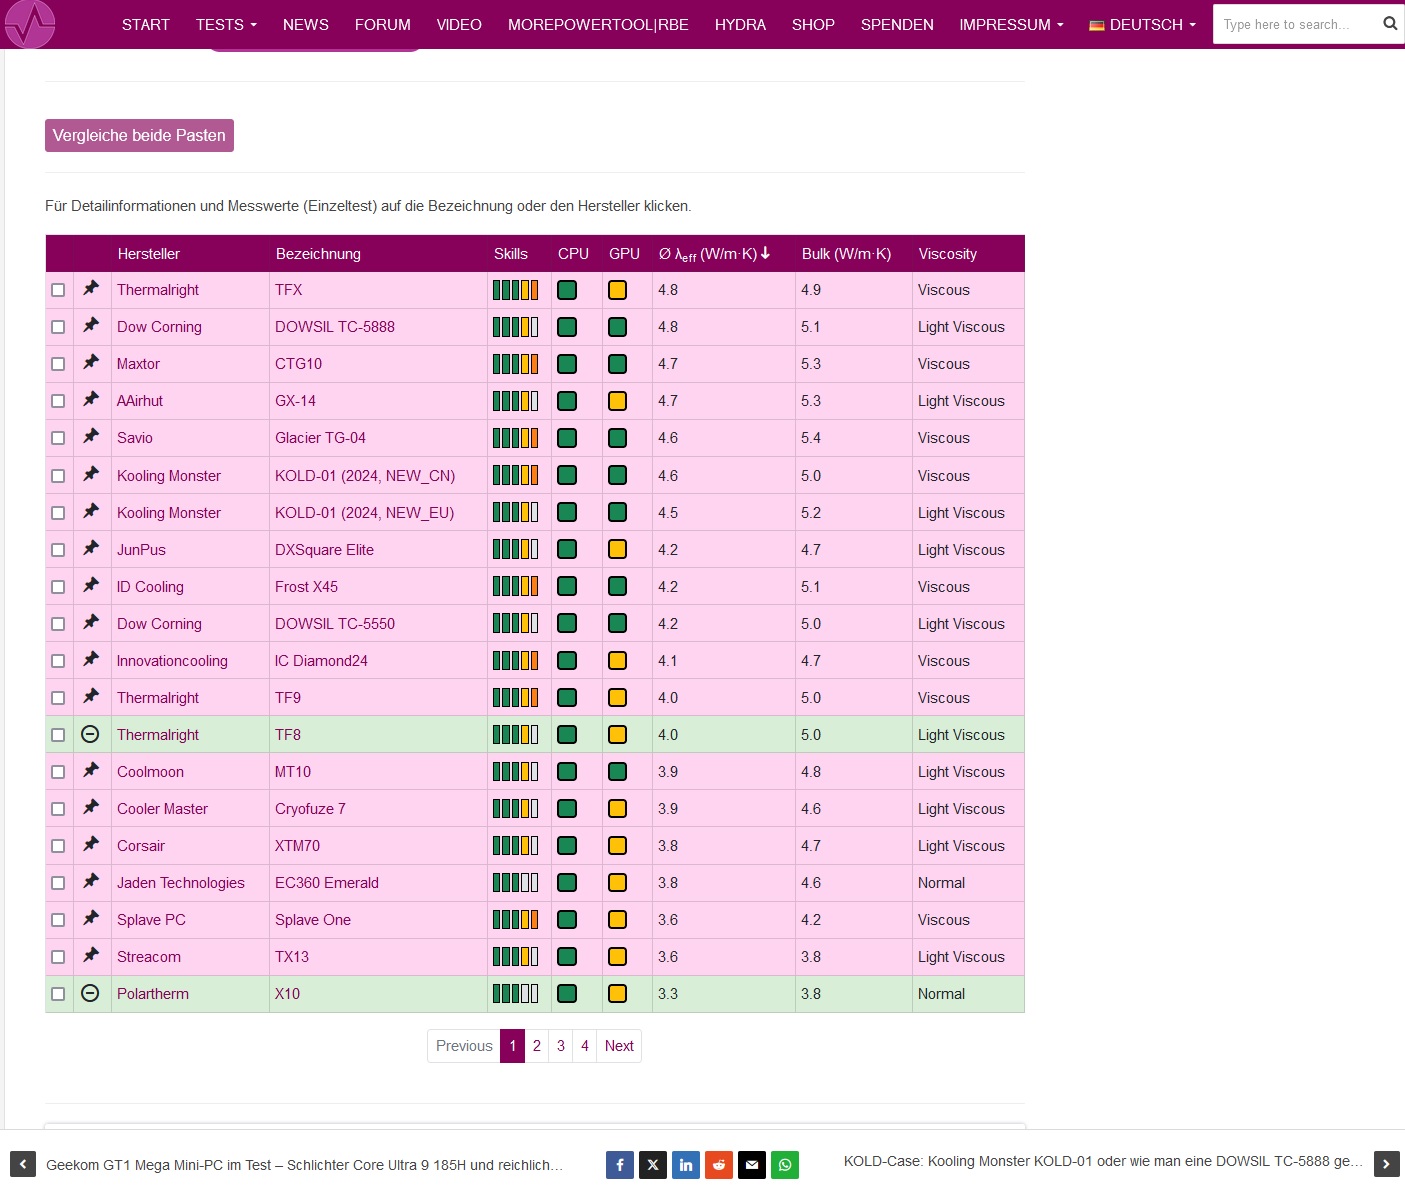The image size is (1405, 1199).
Task: Click the pin icon for Streacom TX13
Action: [91, 955]
